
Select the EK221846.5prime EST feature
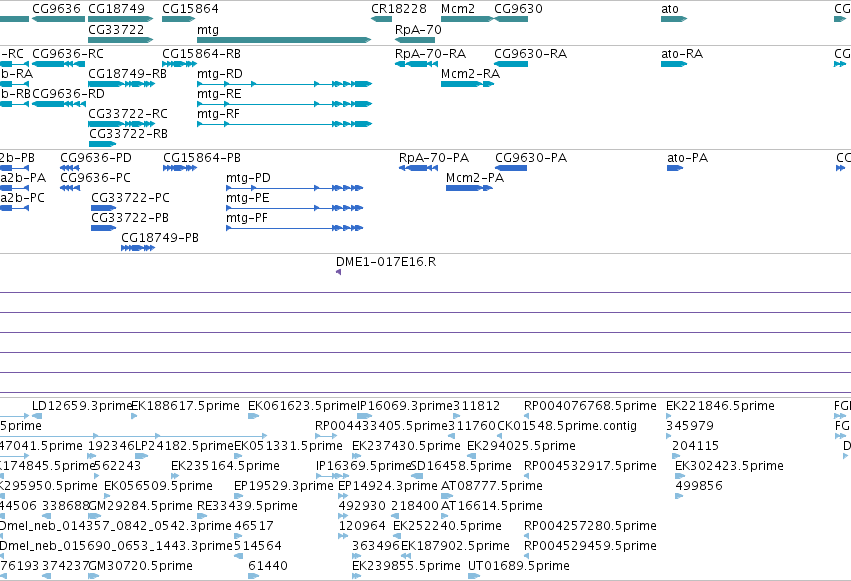(669, 416)
